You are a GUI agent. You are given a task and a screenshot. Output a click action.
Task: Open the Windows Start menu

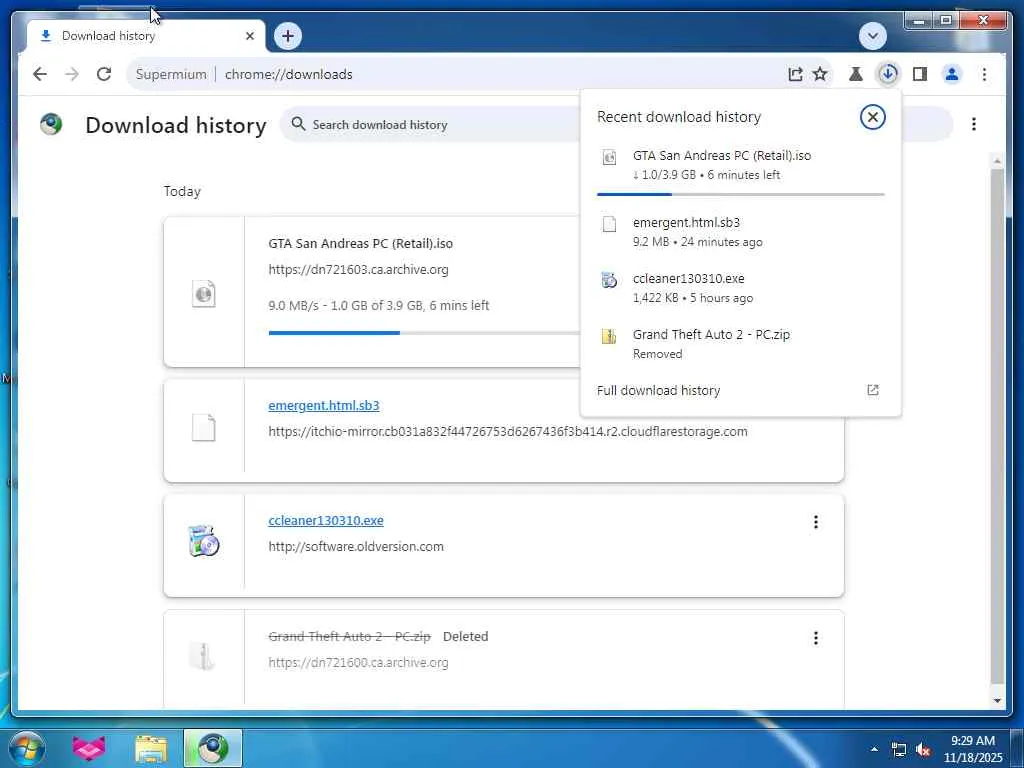pos(27,748)
